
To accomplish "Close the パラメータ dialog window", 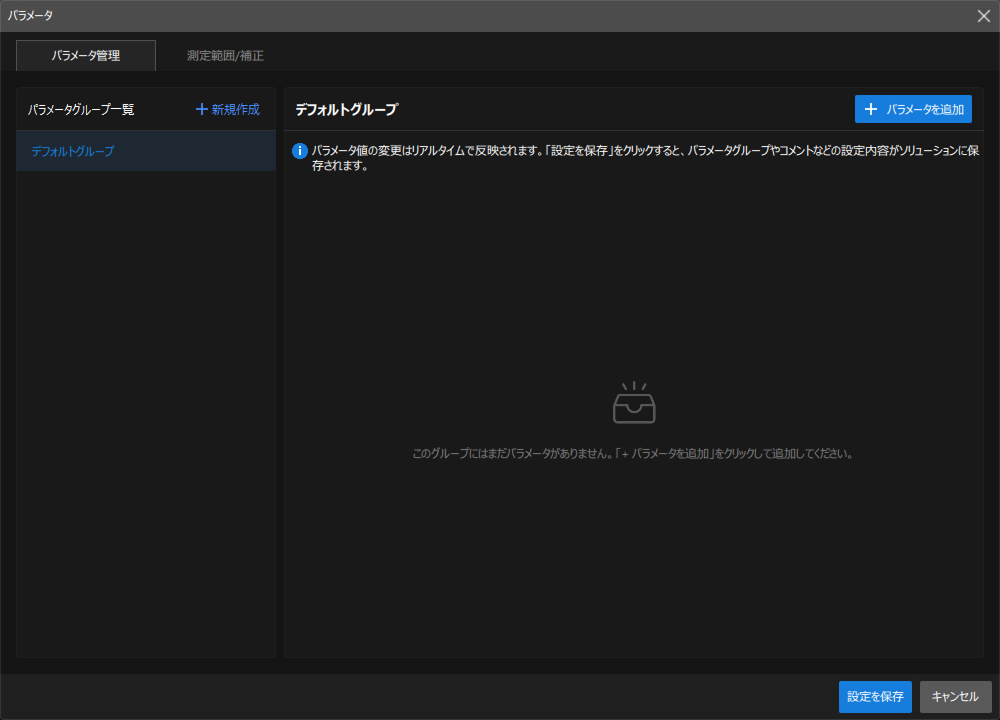I will click(x=984, y=16).
